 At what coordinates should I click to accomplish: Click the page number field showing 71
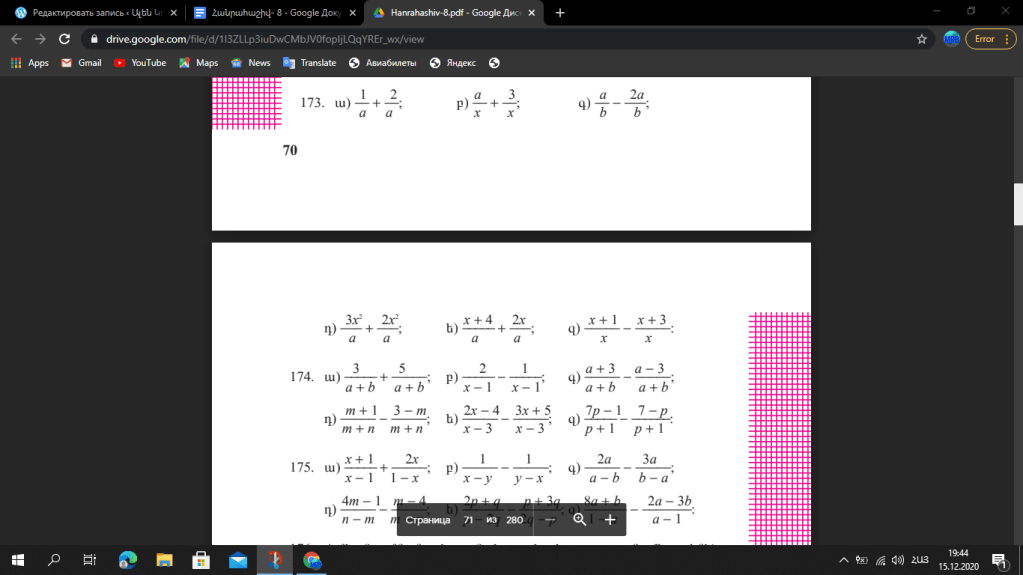(468, 520)
